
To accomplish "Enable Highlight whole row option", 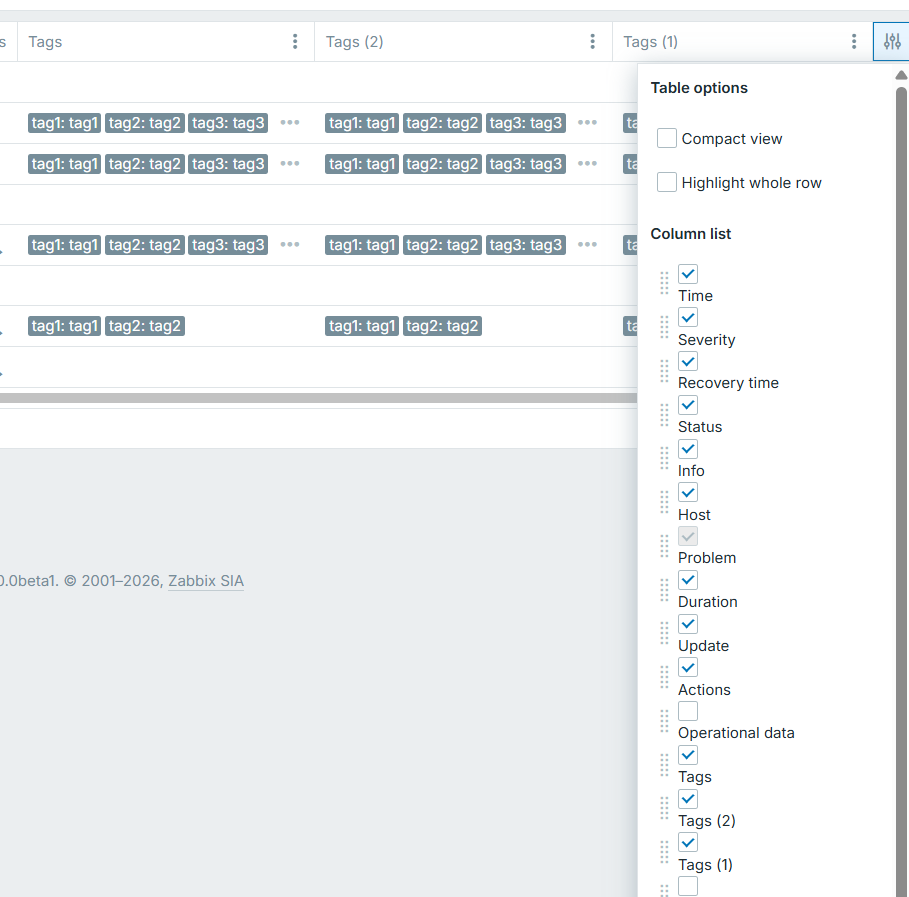I will (x=667, y=183).
